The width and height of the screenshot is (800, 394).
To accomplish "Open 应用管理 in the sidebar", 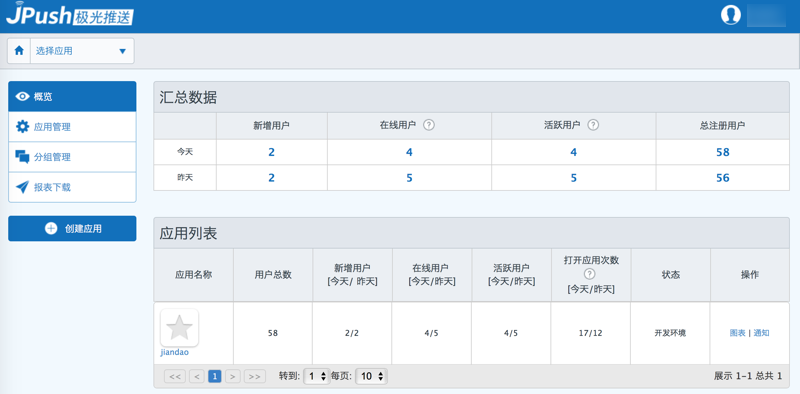I will coord(72,127).
